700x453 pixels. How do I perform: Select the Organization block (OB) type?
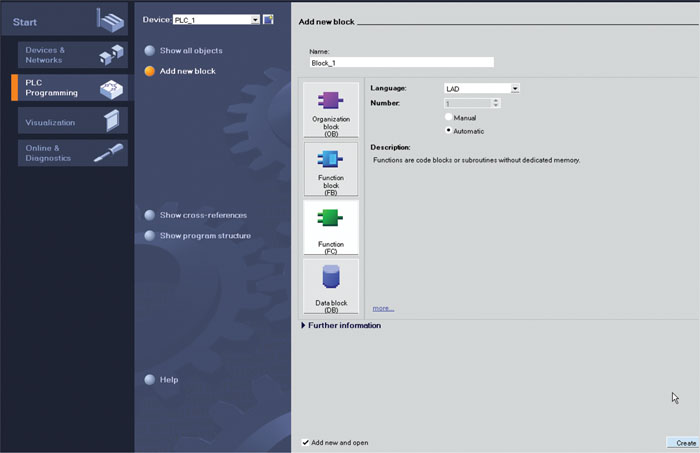click(331, 110)
